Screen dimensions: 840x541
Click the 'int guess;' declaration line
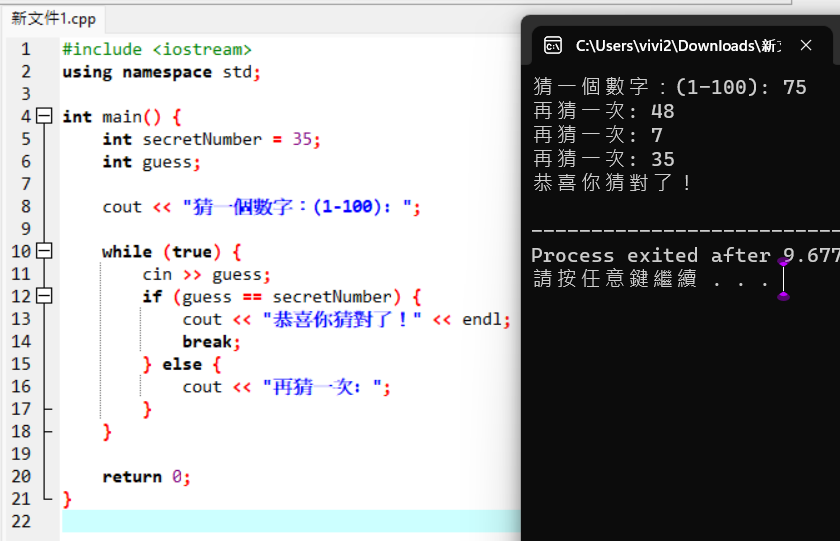[x=152, y=162]
